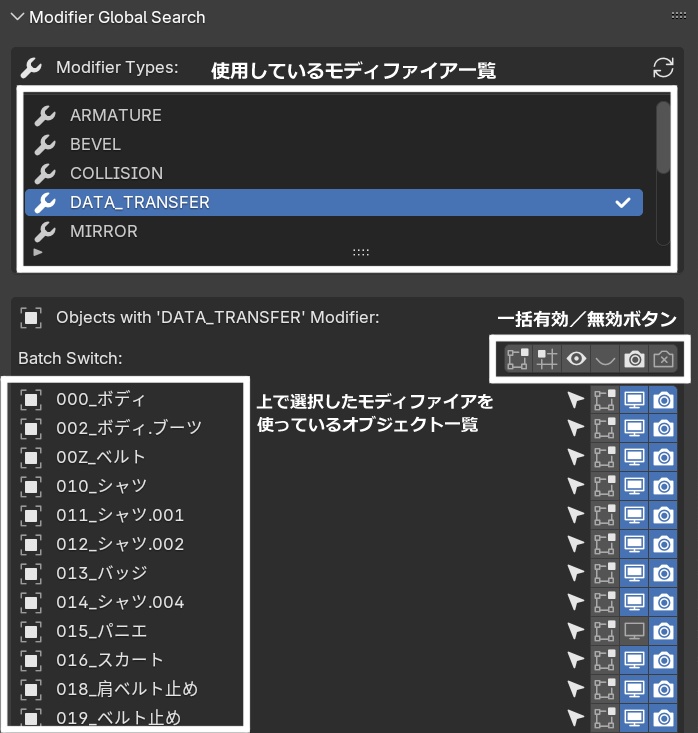Image resolution: width=698 pixels, height=733 pixels.
Task: Batch enable edit mode display
Action: (x=518, y=359)
